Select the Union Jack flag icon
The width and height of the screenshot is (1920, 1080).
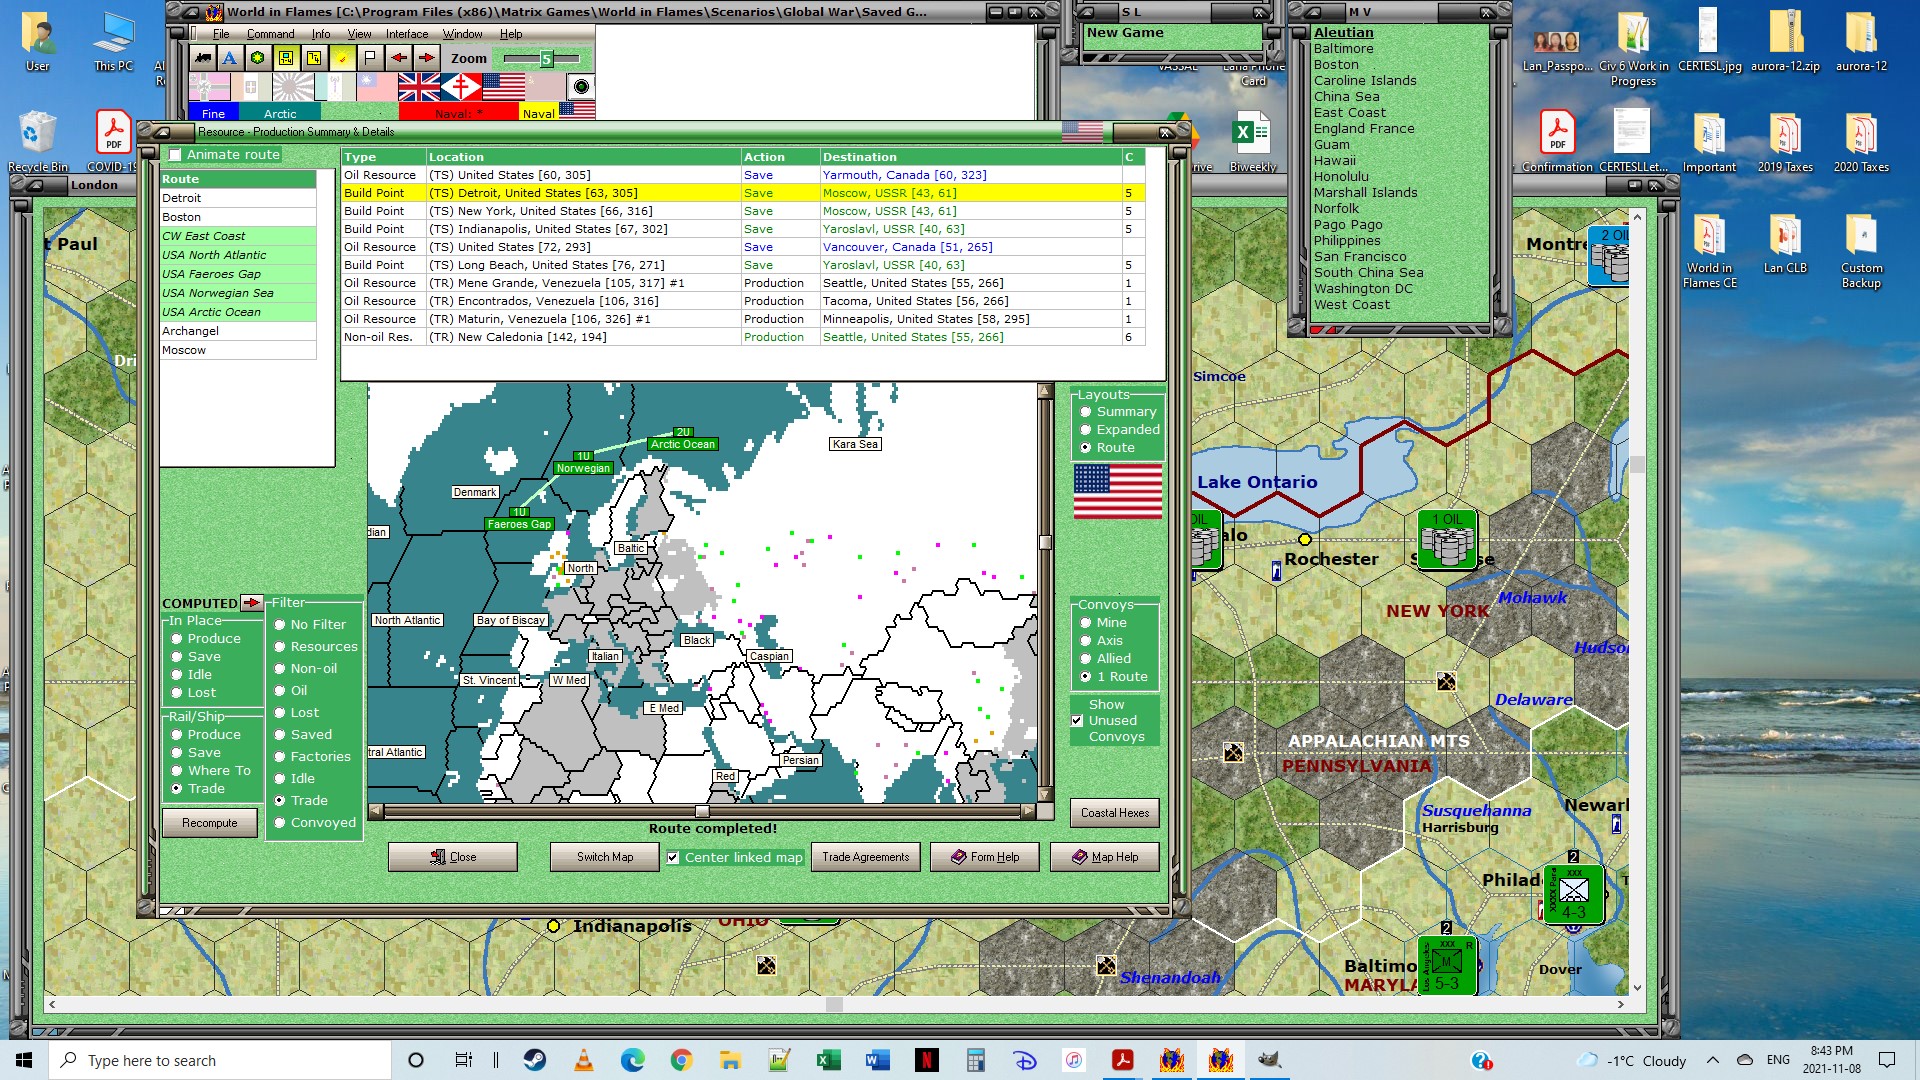pyautogui.click(x=419, y=87)
